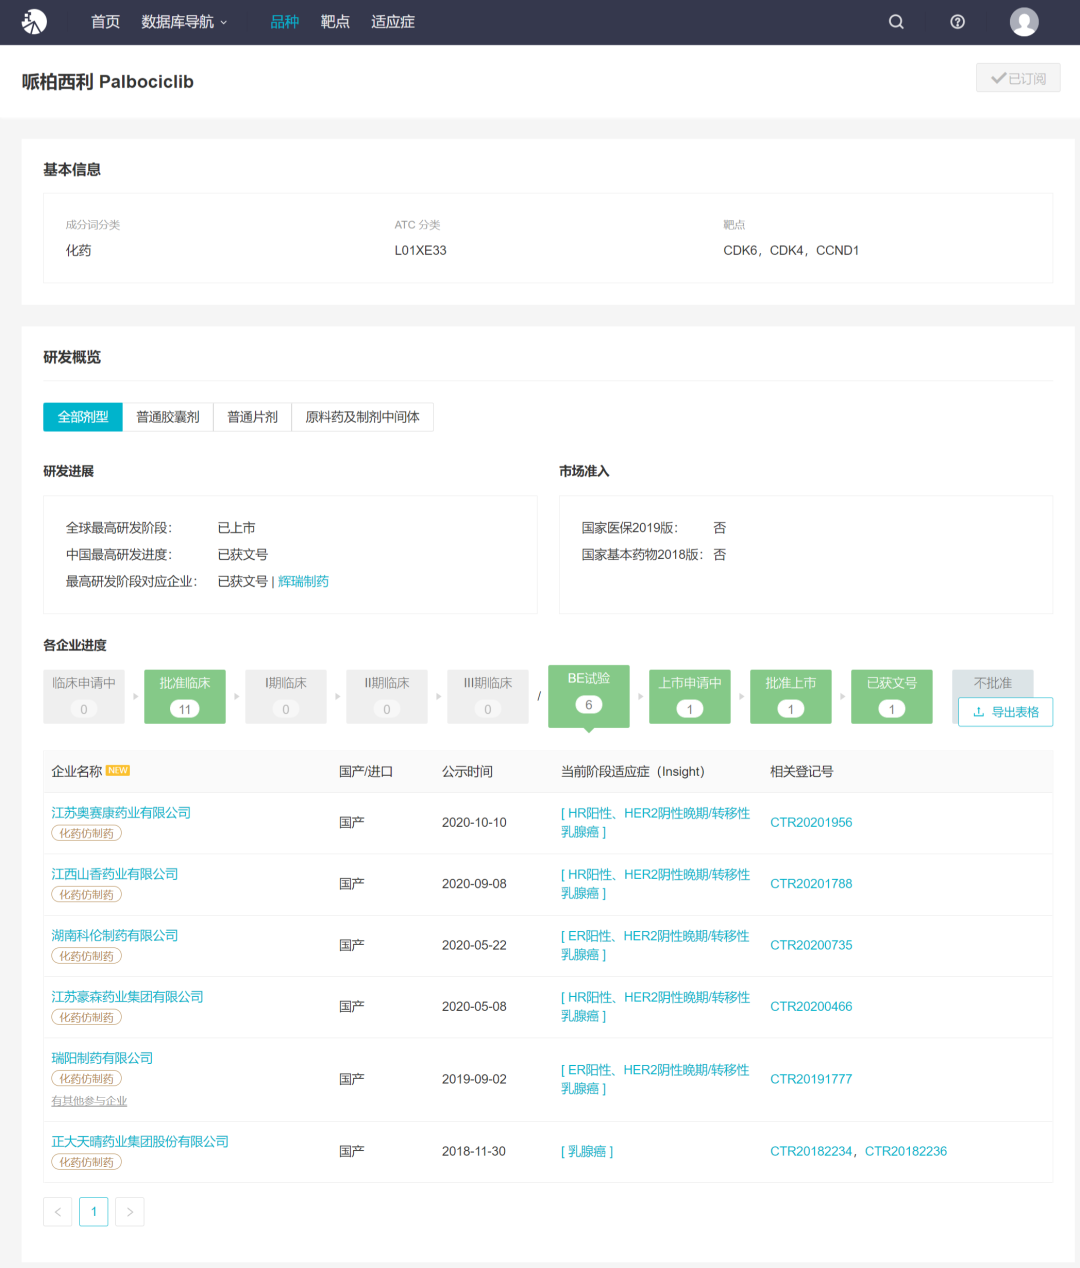Select the 批准上市 stage box
The height and width of the screenshot is (1268, 1080).
pyautogui.click(x=791, y=696)
